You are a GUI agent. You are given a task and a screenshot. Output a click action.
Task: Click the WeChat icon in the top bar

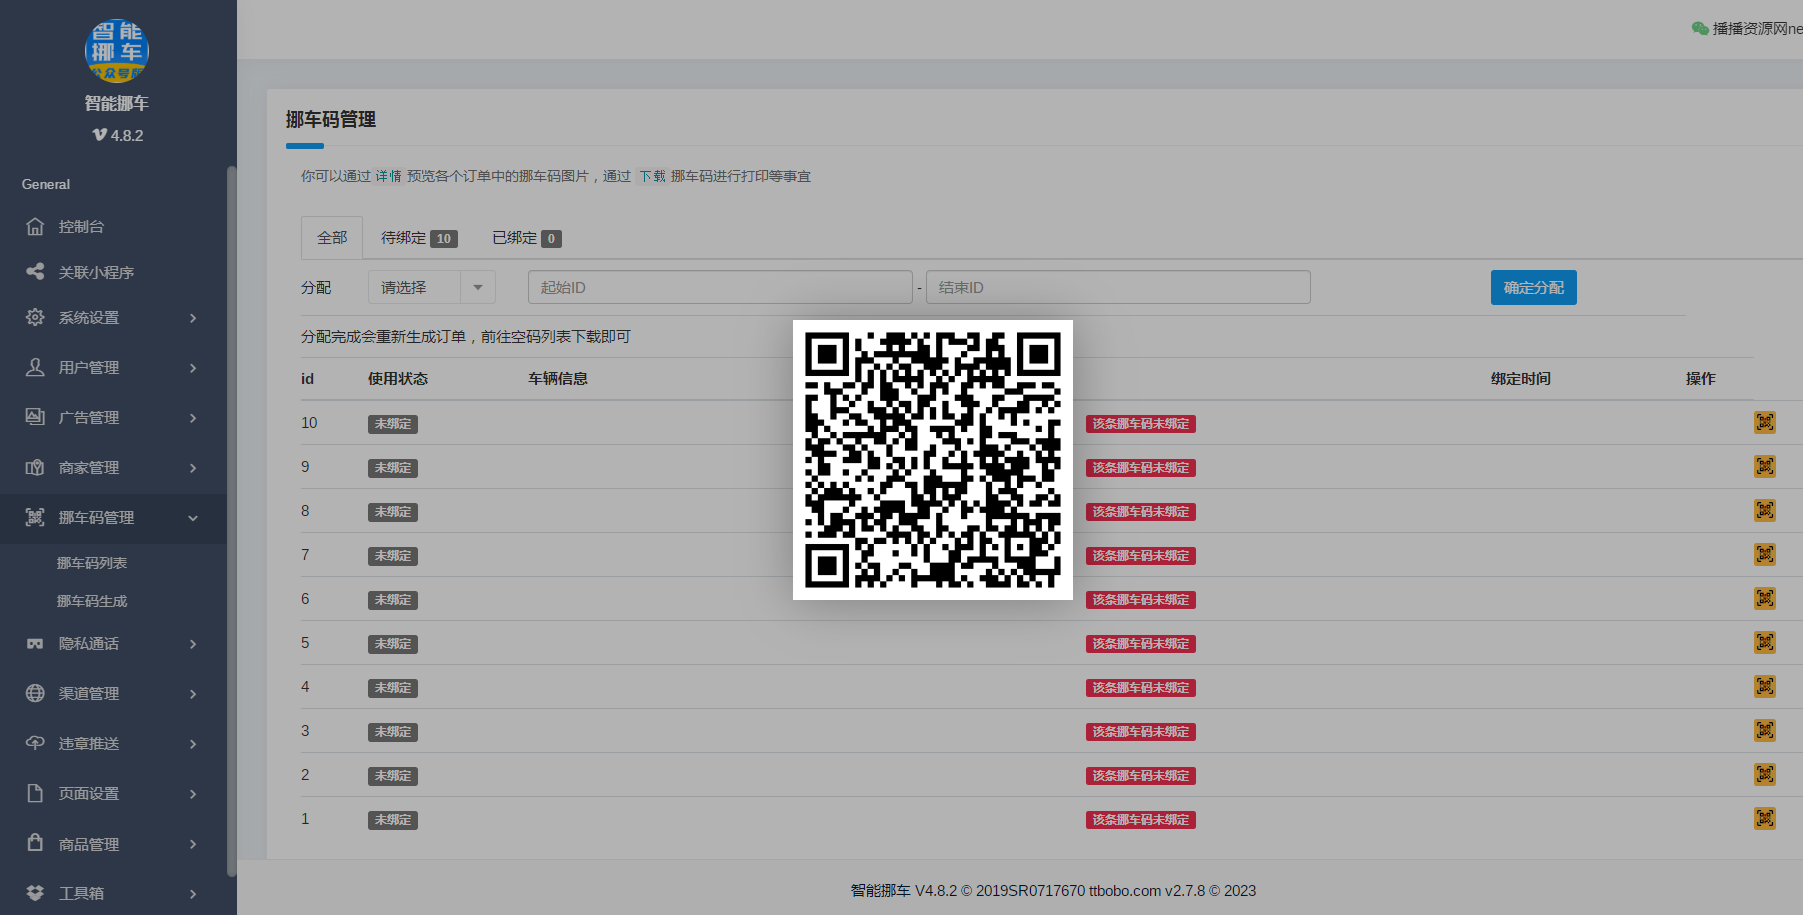pyautogui.click(x=1700, y=28)
